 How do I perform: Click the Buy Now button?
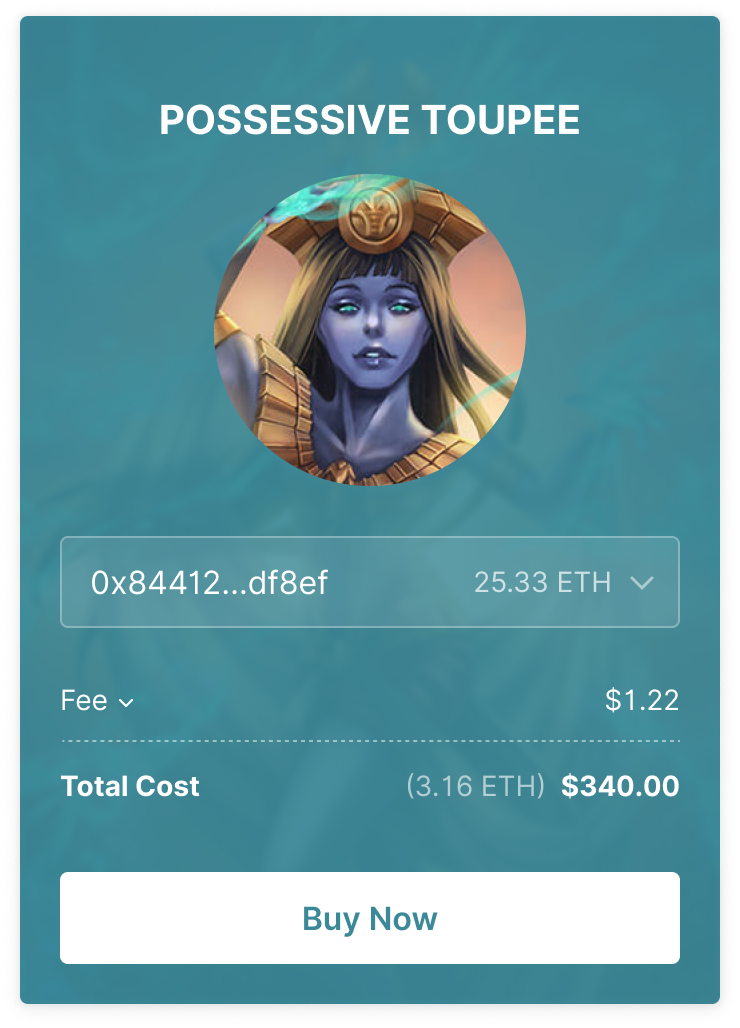[x=370, y=917]
